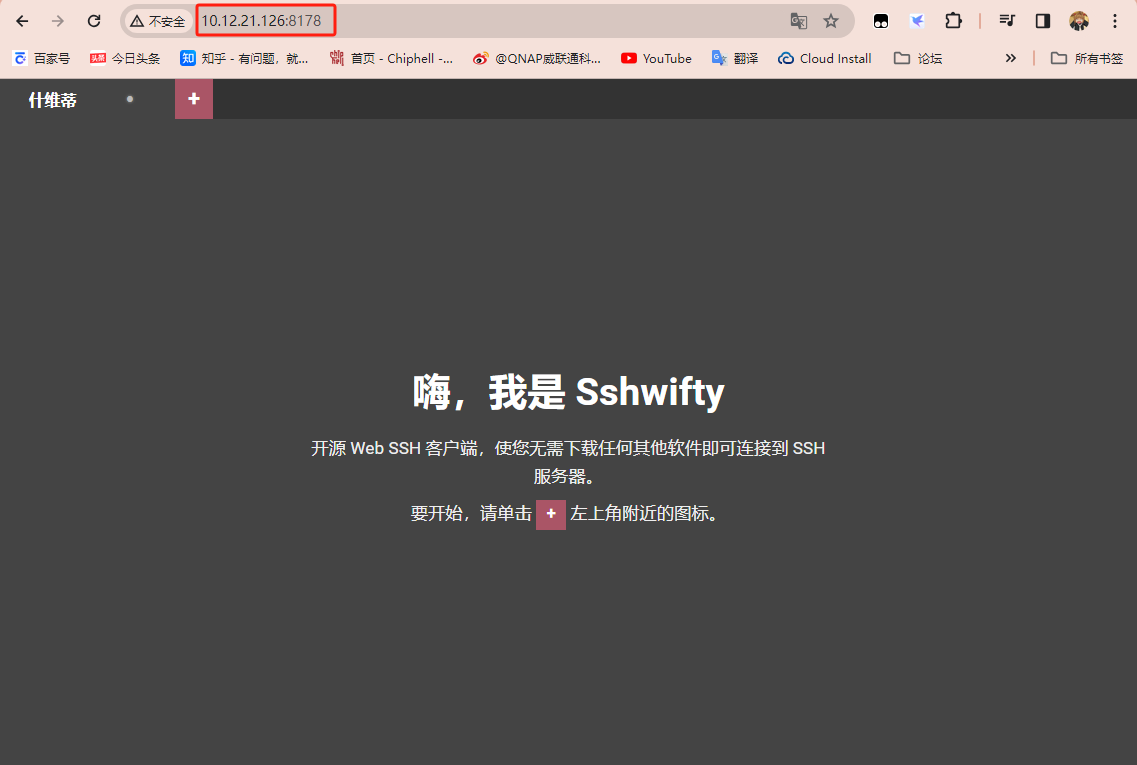Reload the current page
Screen dimensions: 1137x765
click(94, 21)
